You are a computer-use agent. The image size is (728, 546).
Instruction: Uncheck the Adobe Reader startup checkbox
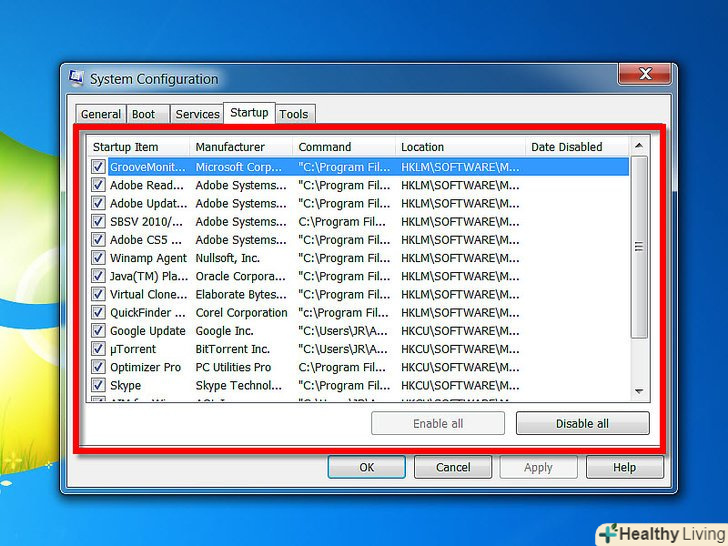point(98,185)
